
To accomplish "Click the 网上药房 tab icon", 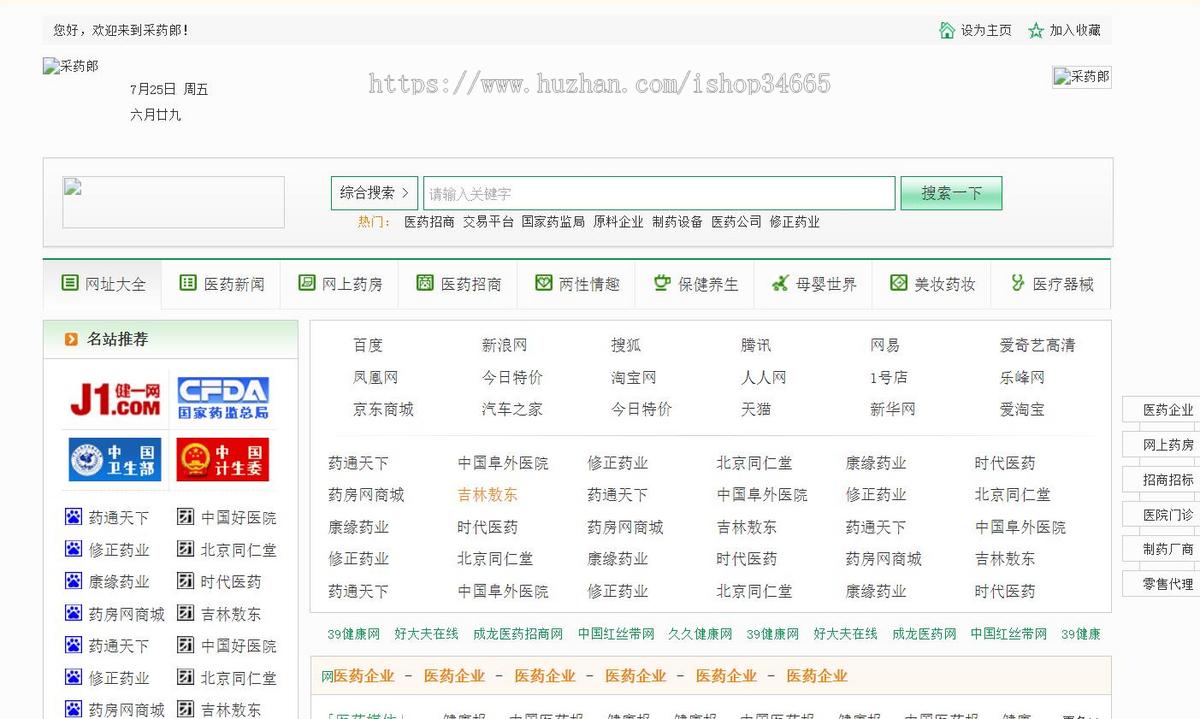I will click(306, 283).
